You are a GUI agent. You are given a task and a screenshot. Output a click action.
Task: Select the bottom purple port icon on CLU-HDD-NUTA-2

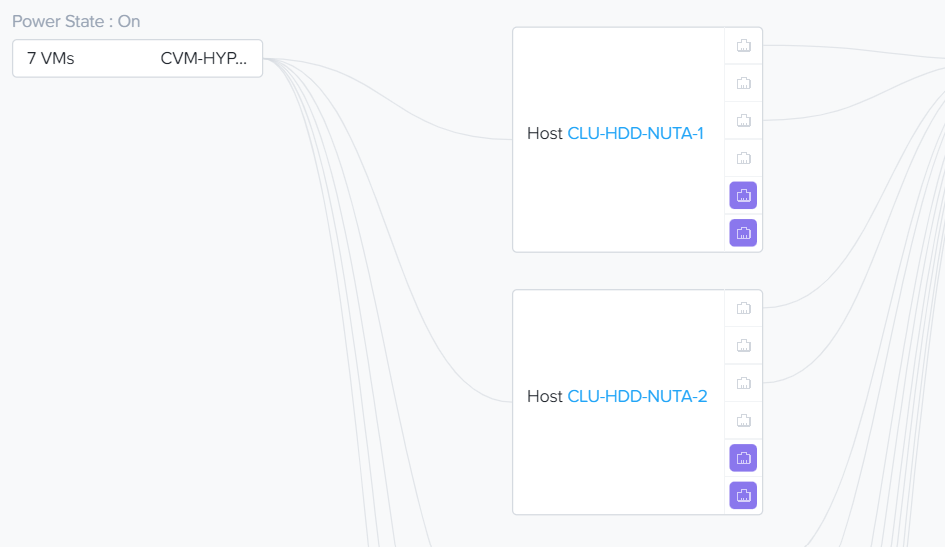tap(743, 496)
